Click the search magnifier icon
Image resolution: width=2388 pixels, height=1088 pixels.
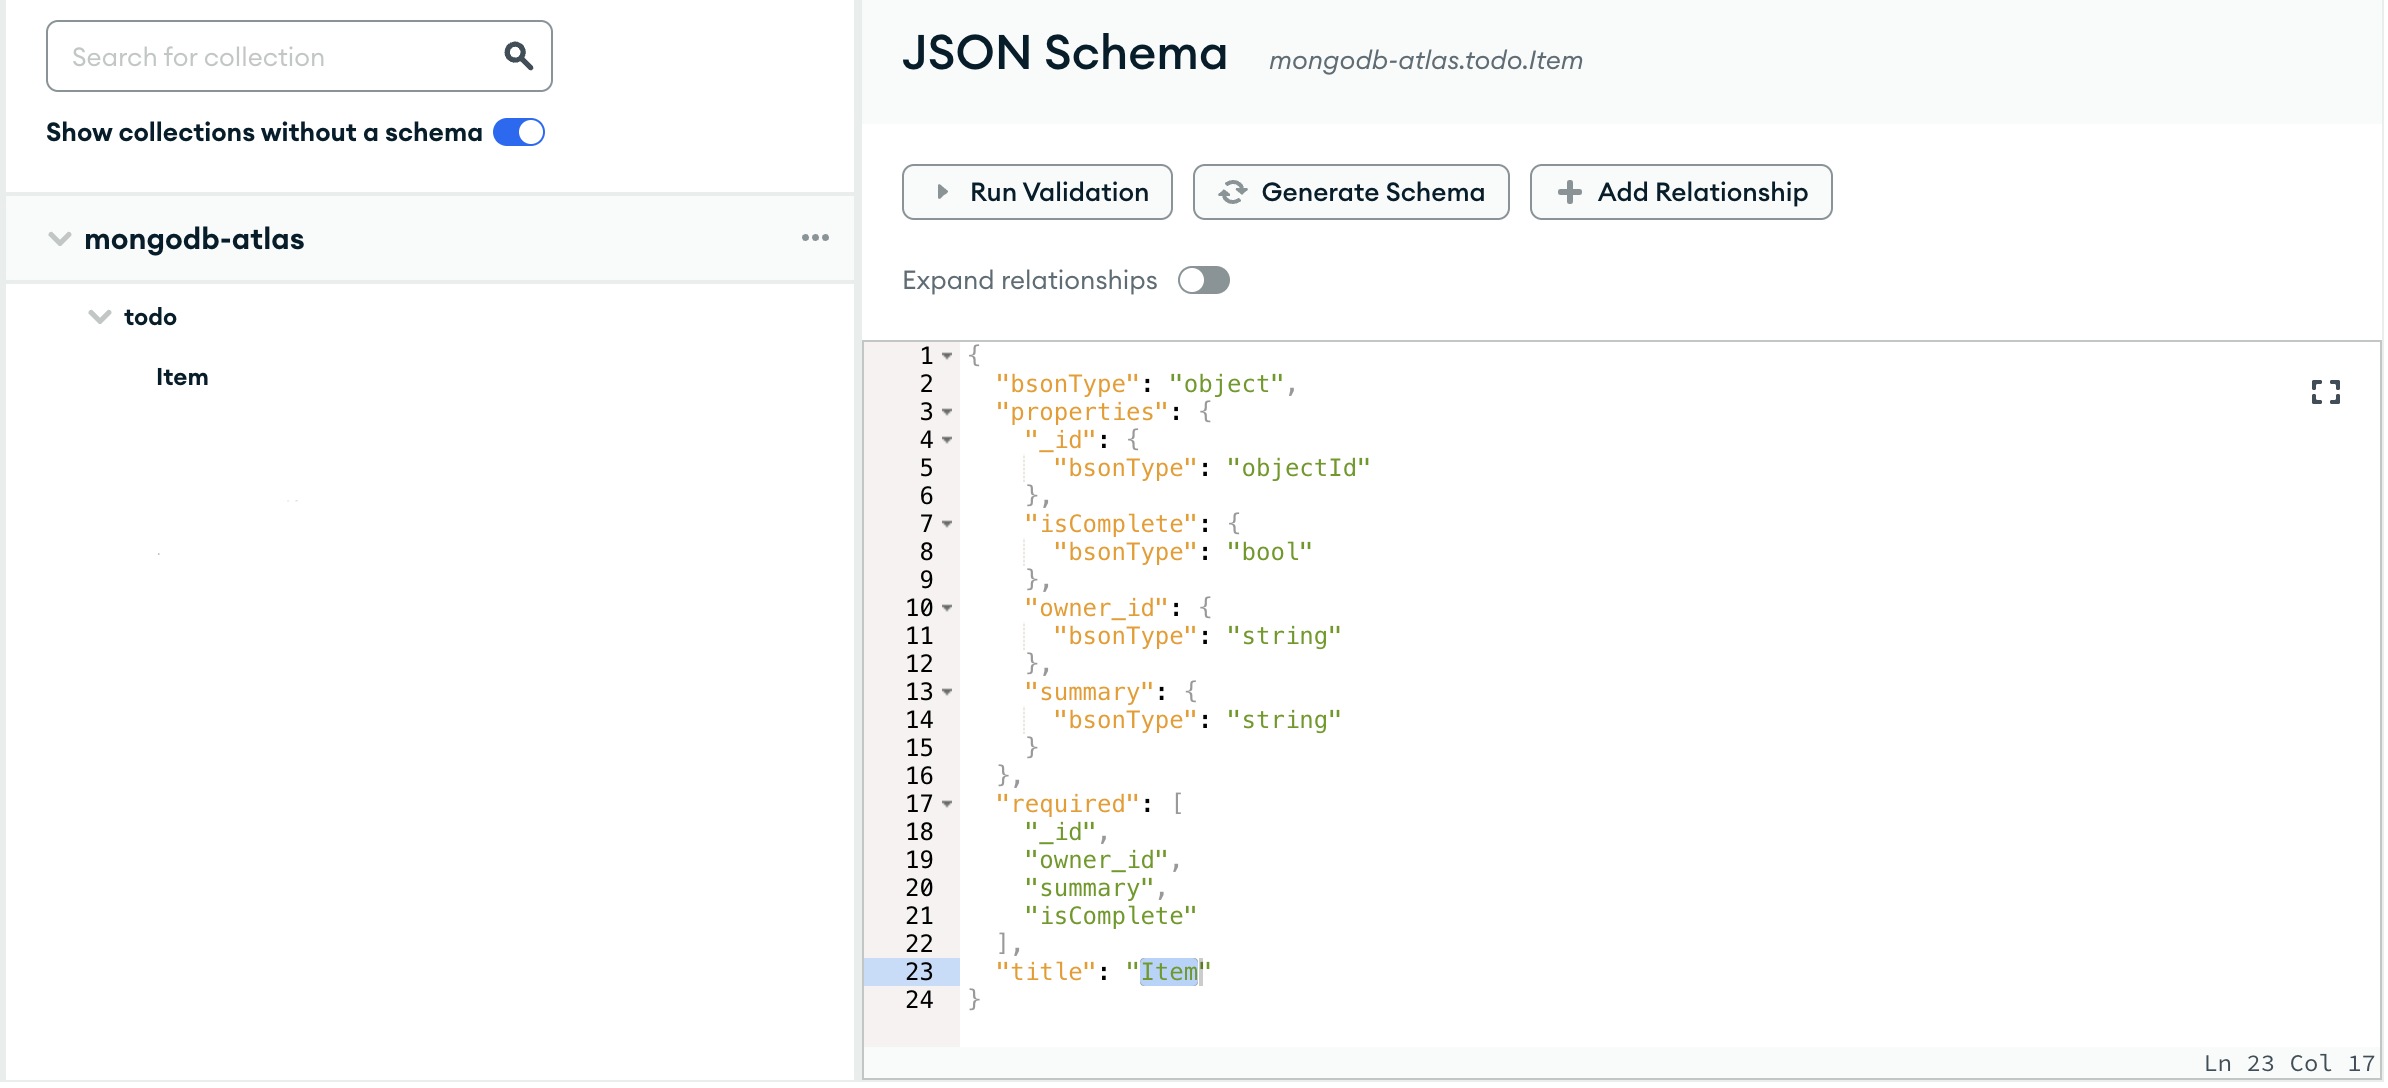pyautogui.click(x=517, y=56)
